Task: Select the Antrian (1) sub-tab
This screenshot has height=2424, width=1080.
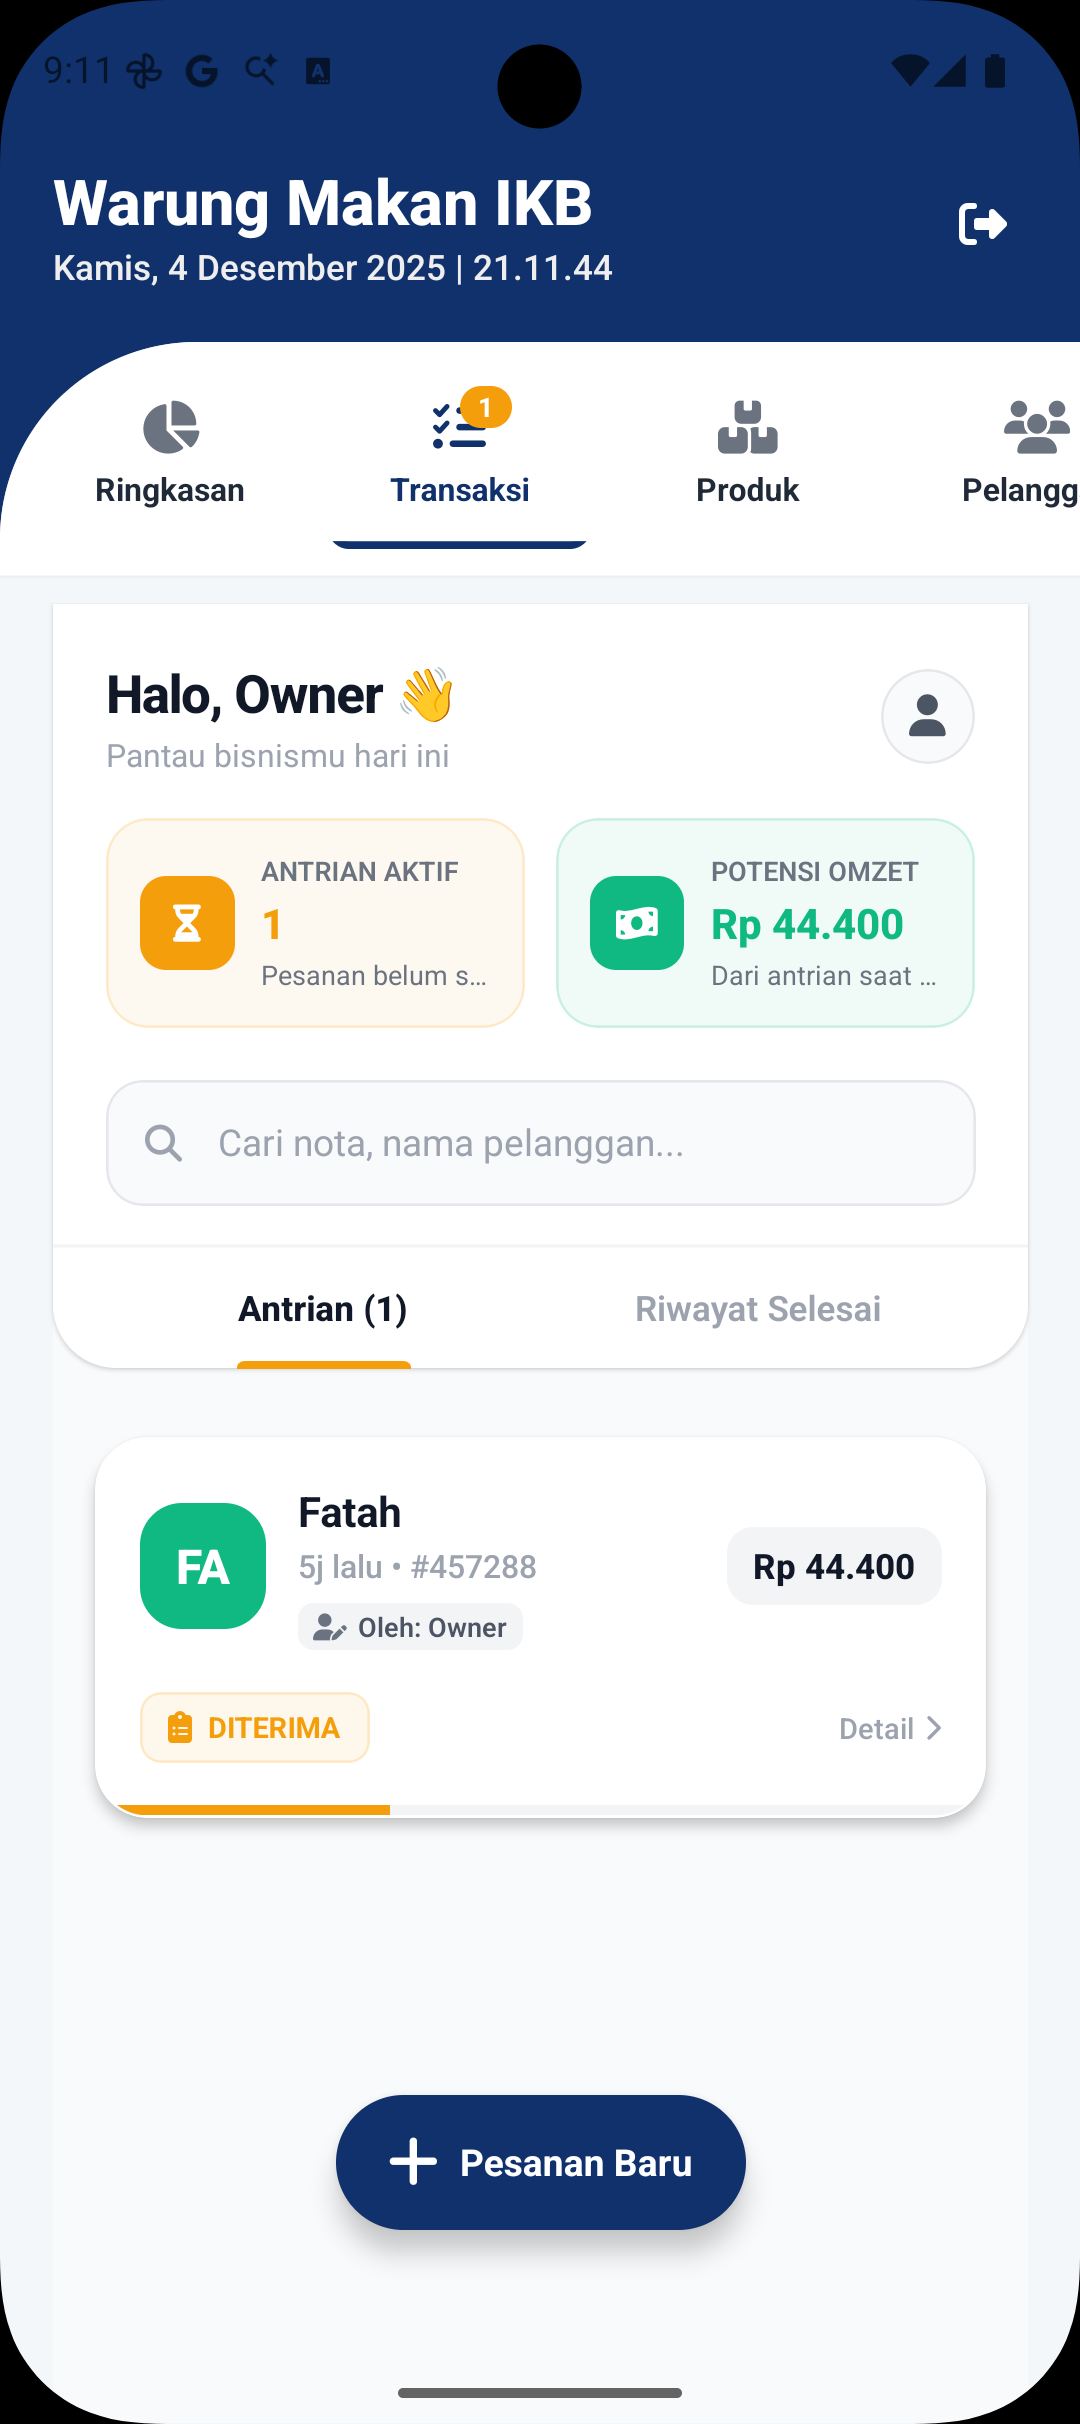Action: 323,1309
